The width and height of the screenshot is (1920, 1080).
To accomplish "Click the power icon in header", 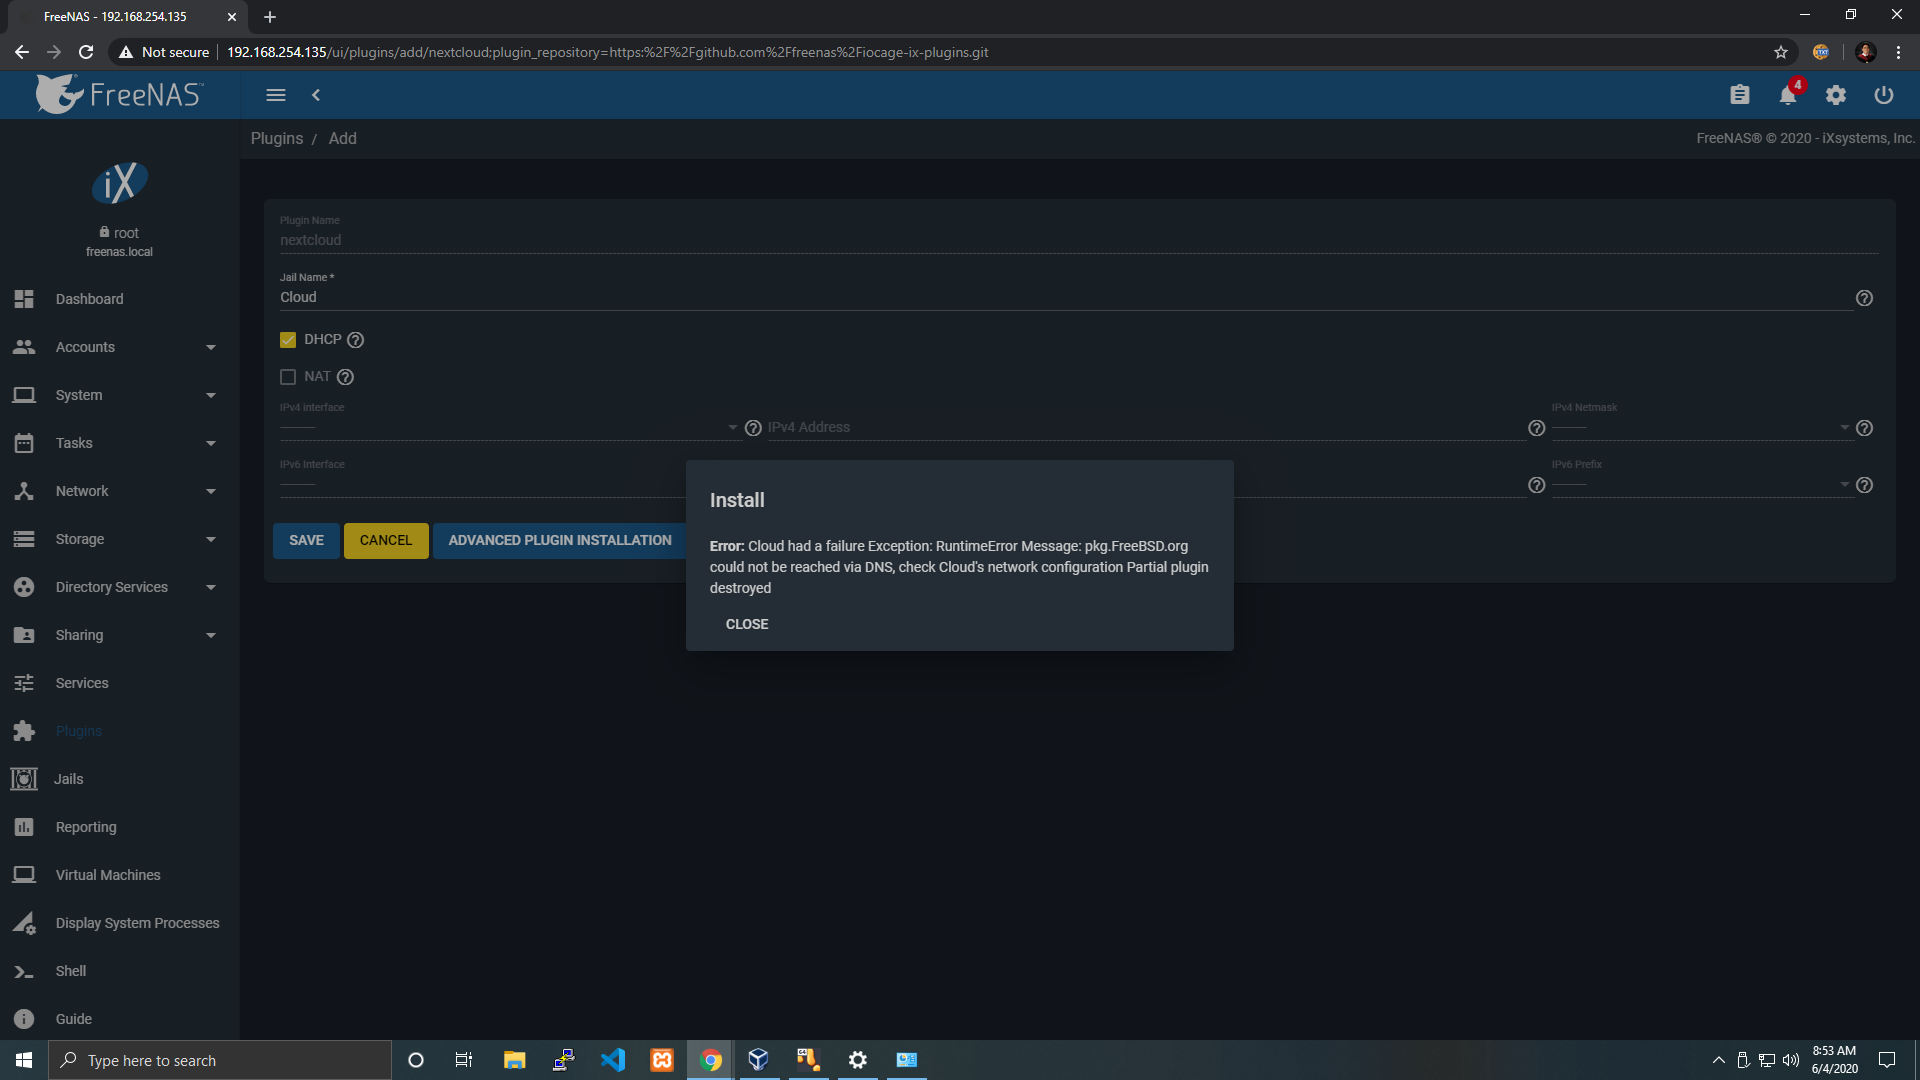I will click(x=1884, y=95).
